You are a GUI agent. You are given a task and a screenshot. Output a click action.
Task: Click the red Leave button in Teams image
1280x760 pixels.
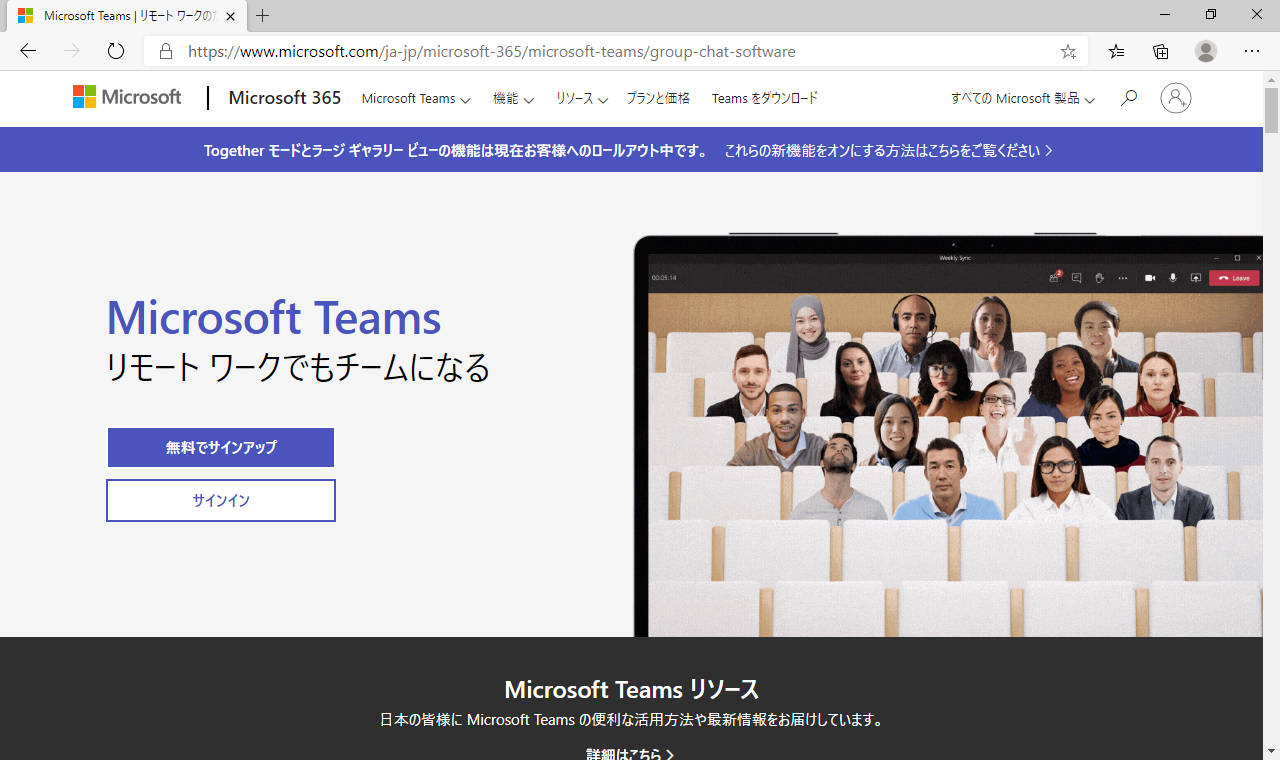[1234, 278]
